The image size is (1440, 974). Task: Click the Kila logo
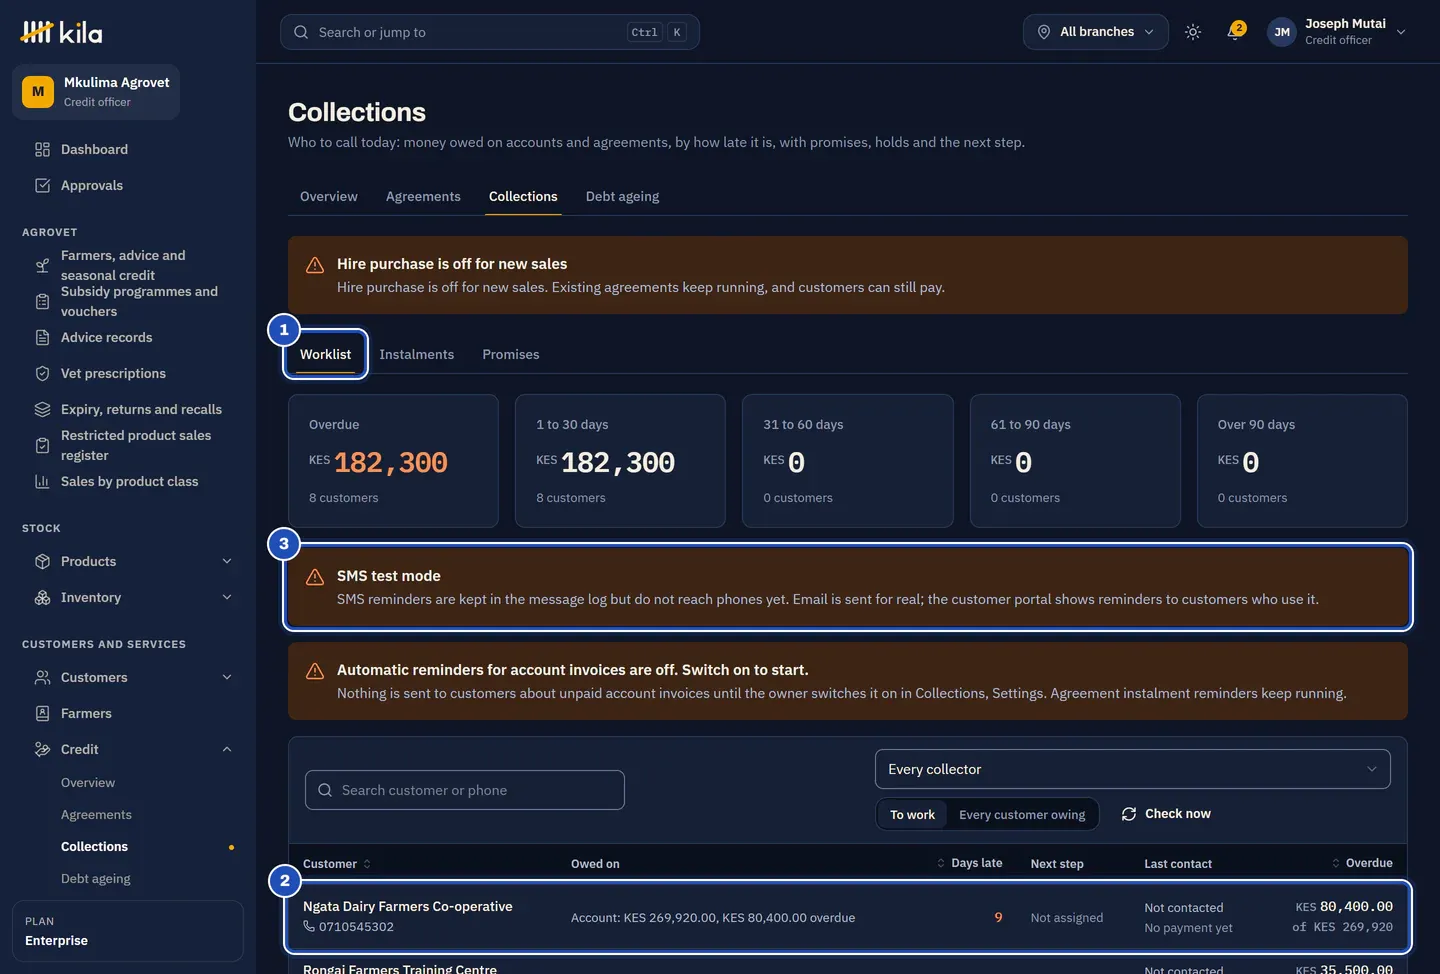tap(61, 32)
